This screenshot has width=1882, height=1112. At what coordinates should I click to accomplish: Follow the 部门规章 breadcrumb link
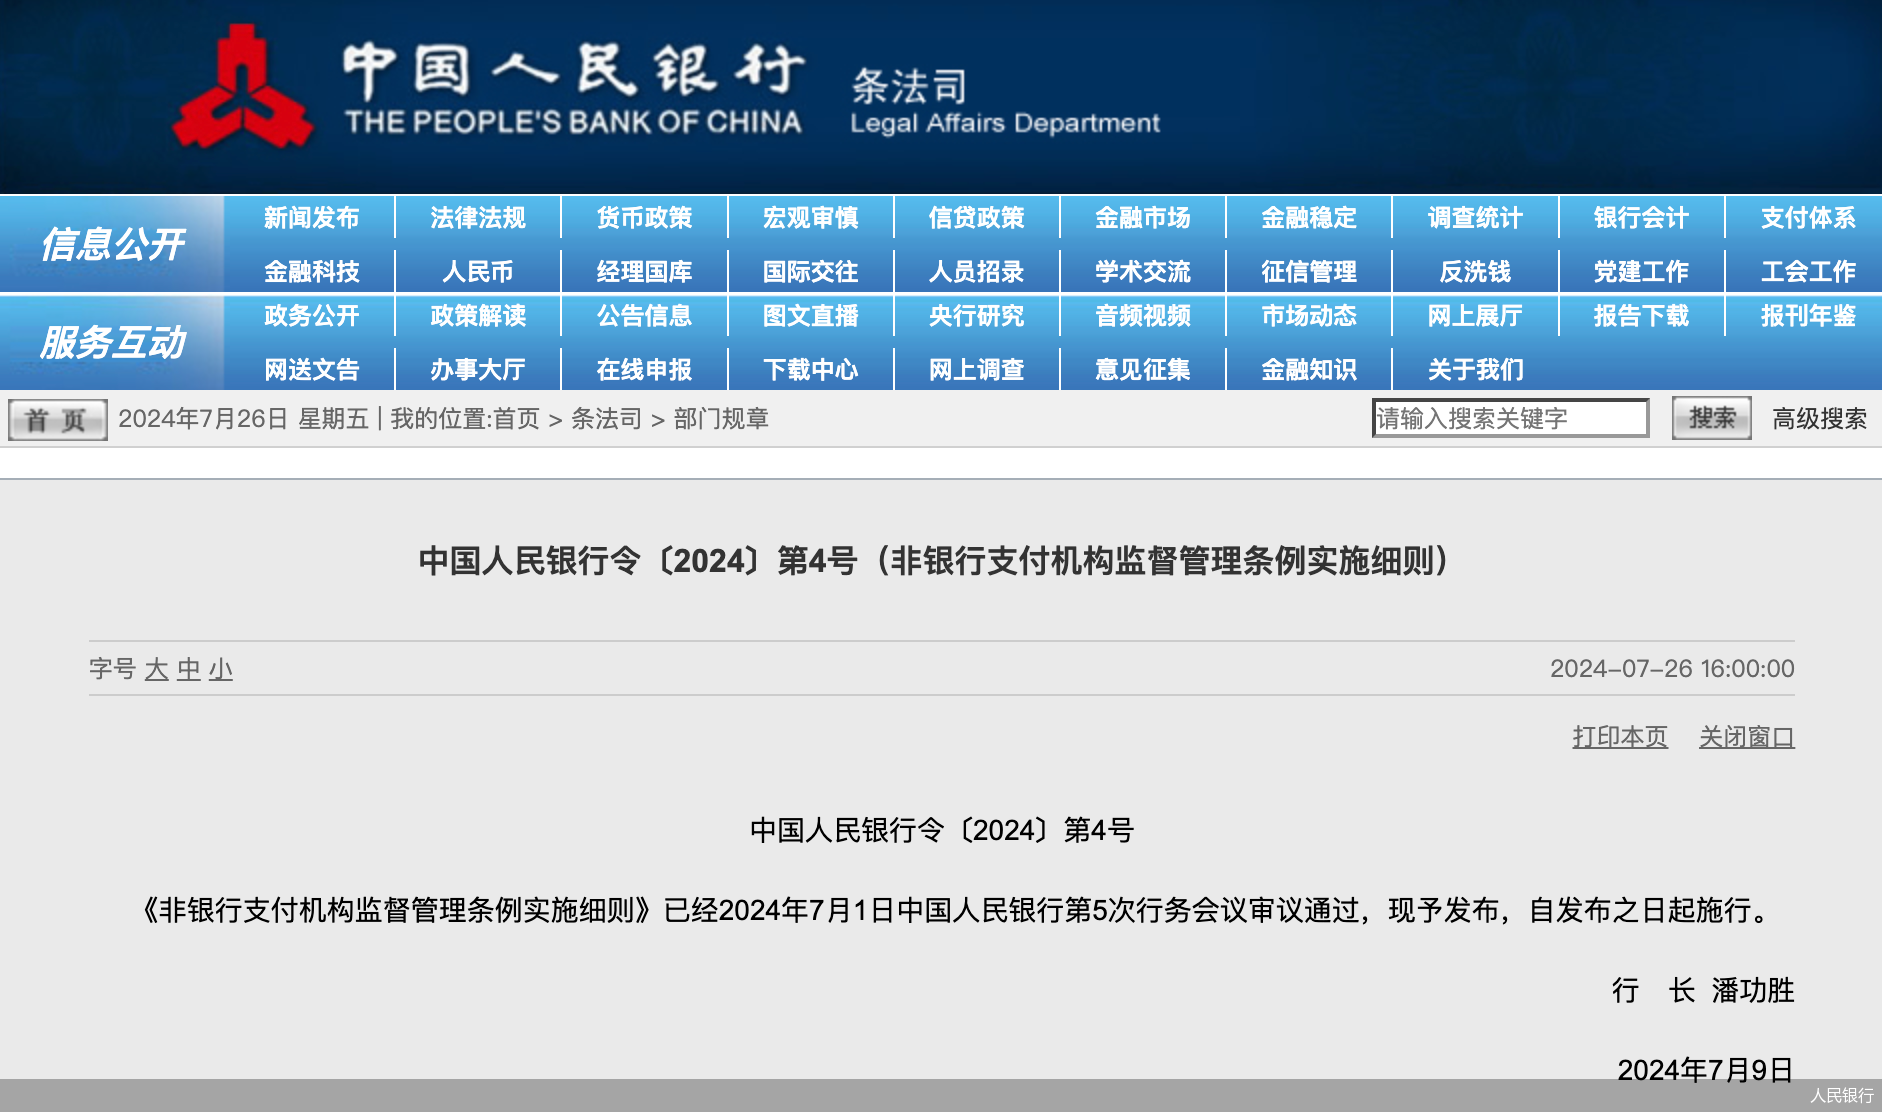[x=721, y=419]
